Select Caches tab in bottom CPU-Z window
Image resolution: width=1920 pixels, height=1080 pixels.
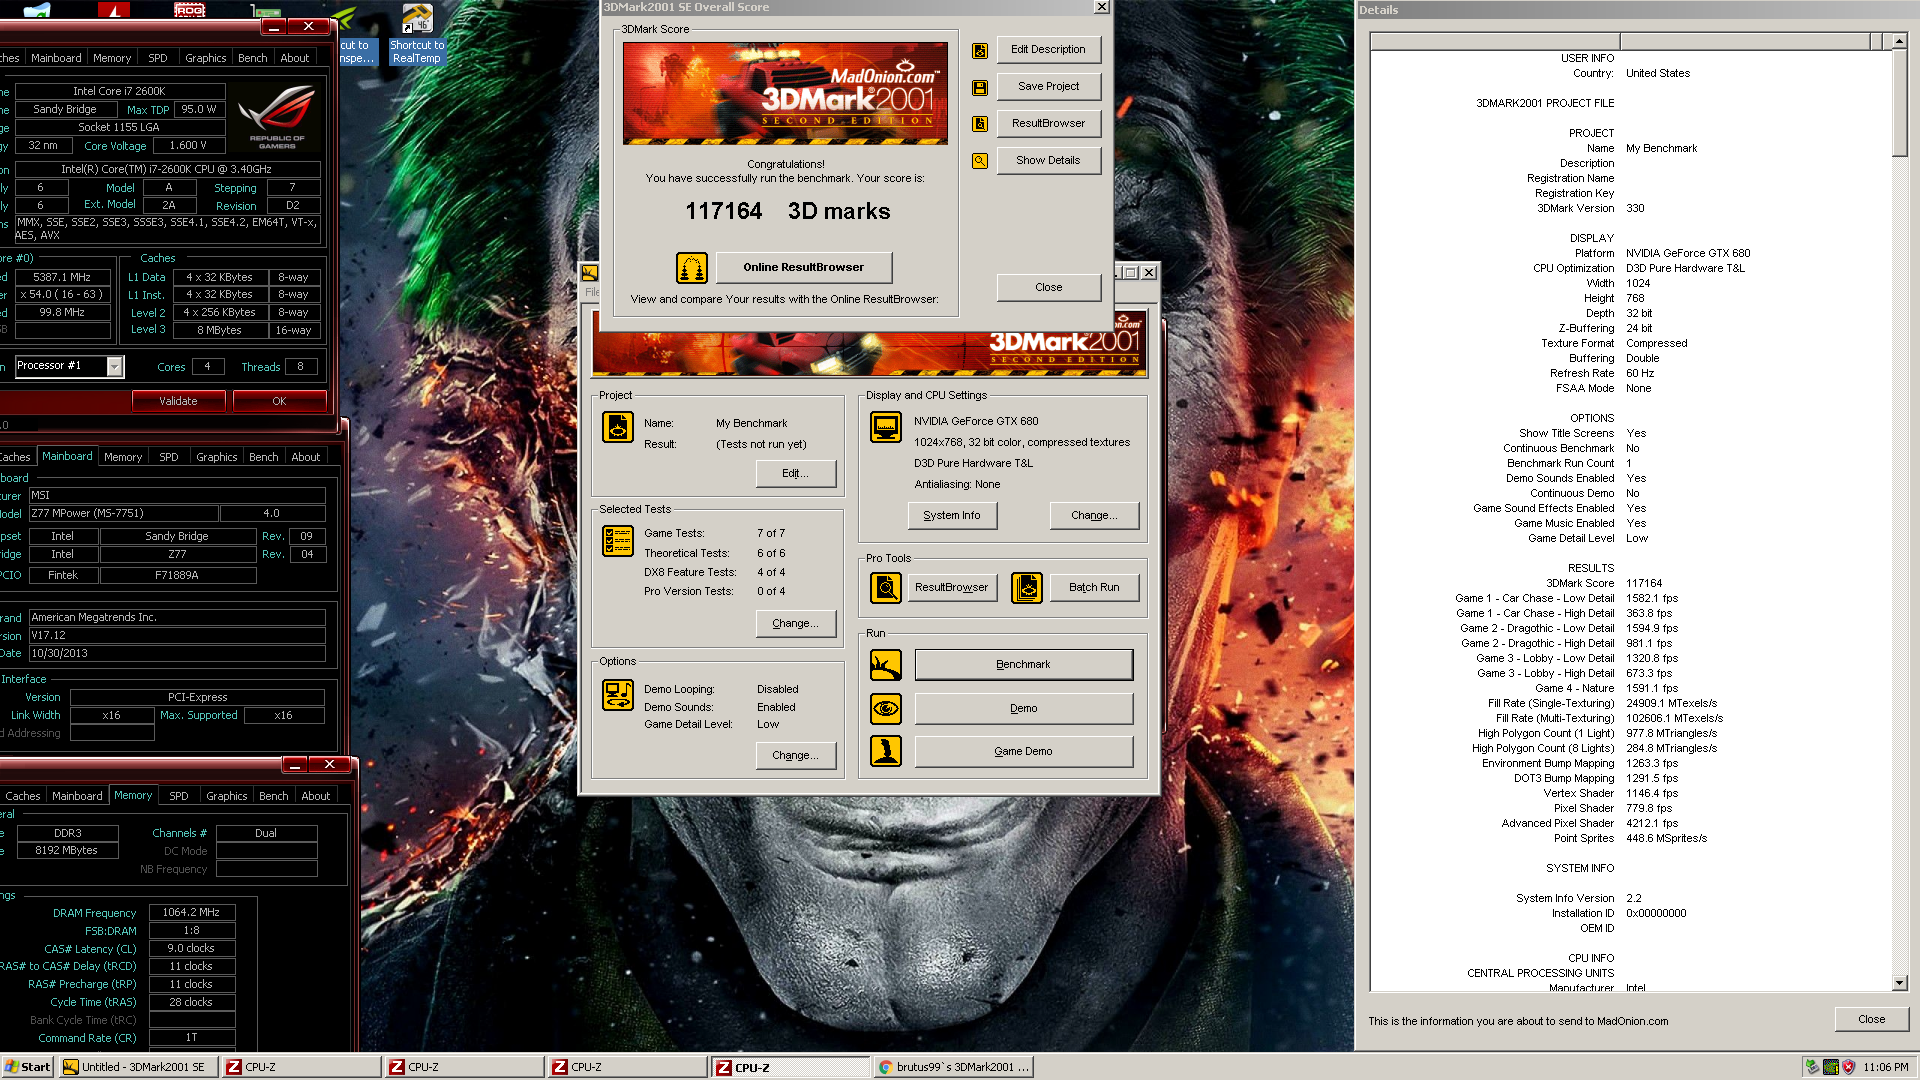click(23, 796)
